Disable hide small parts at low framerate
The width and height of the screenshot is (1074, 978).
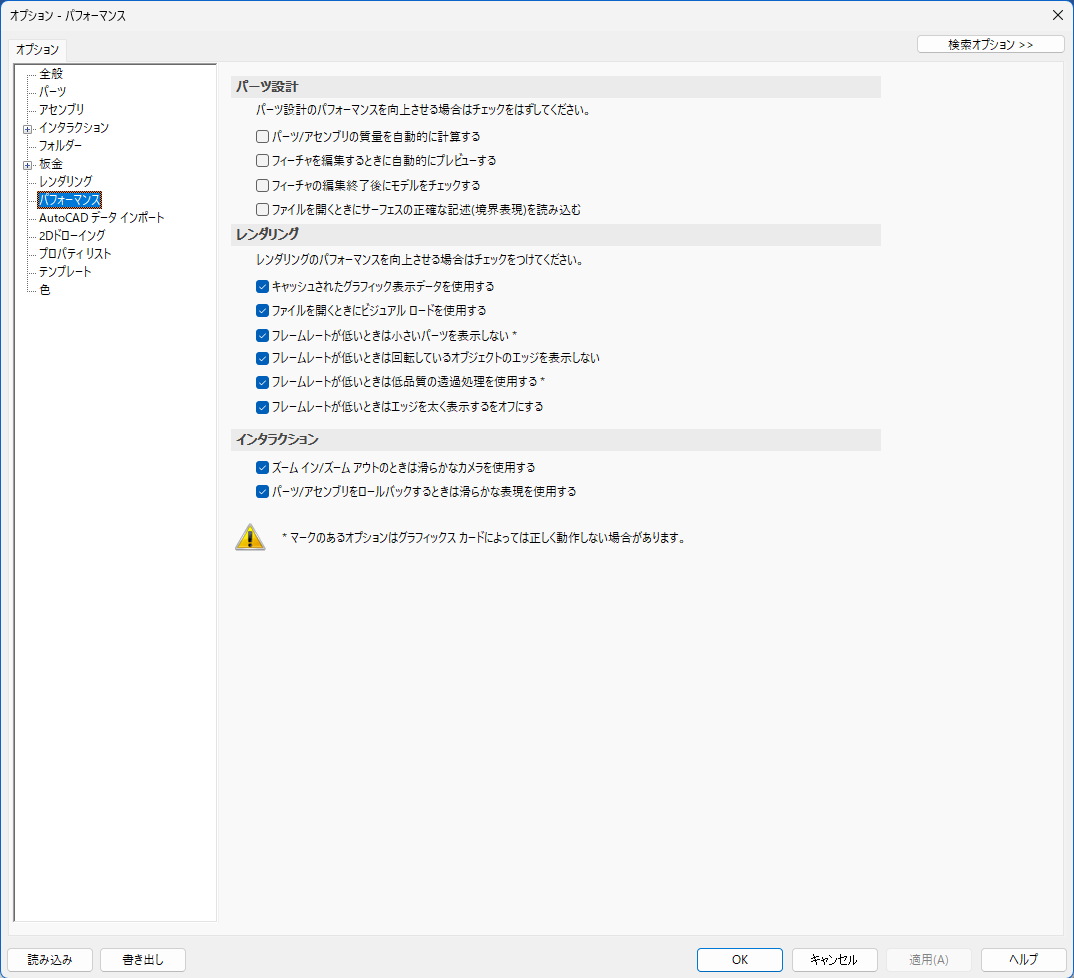pyautogui.click(x=262, y=335)
